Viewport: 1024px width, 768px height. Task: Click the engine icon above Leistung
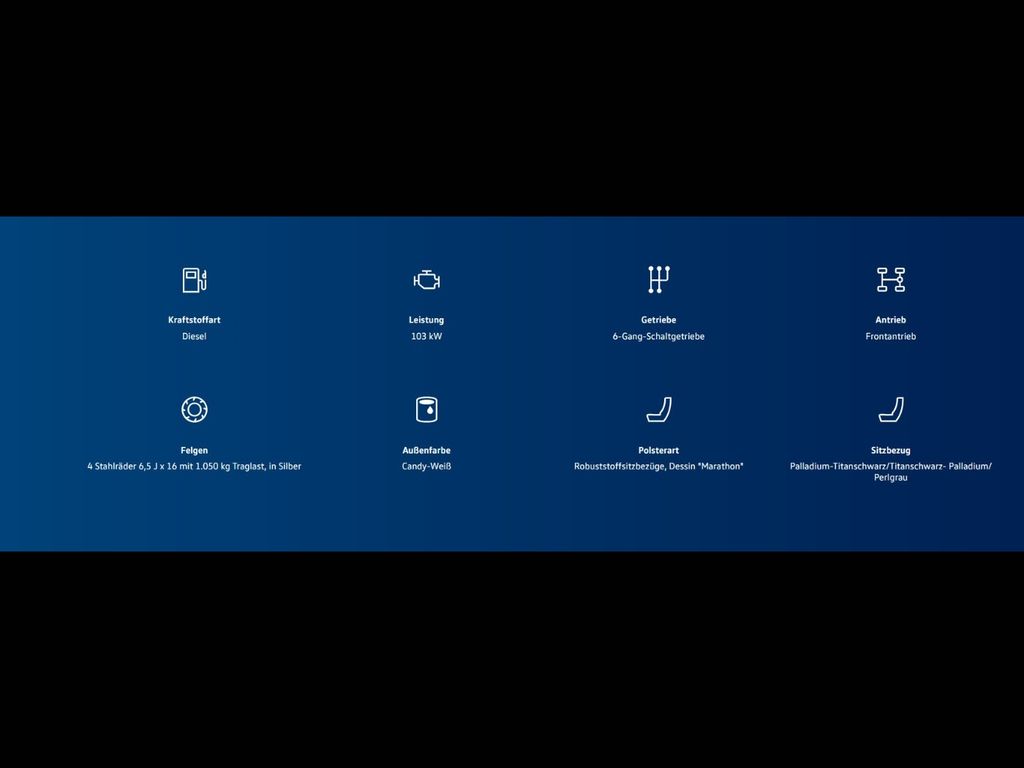427,280
